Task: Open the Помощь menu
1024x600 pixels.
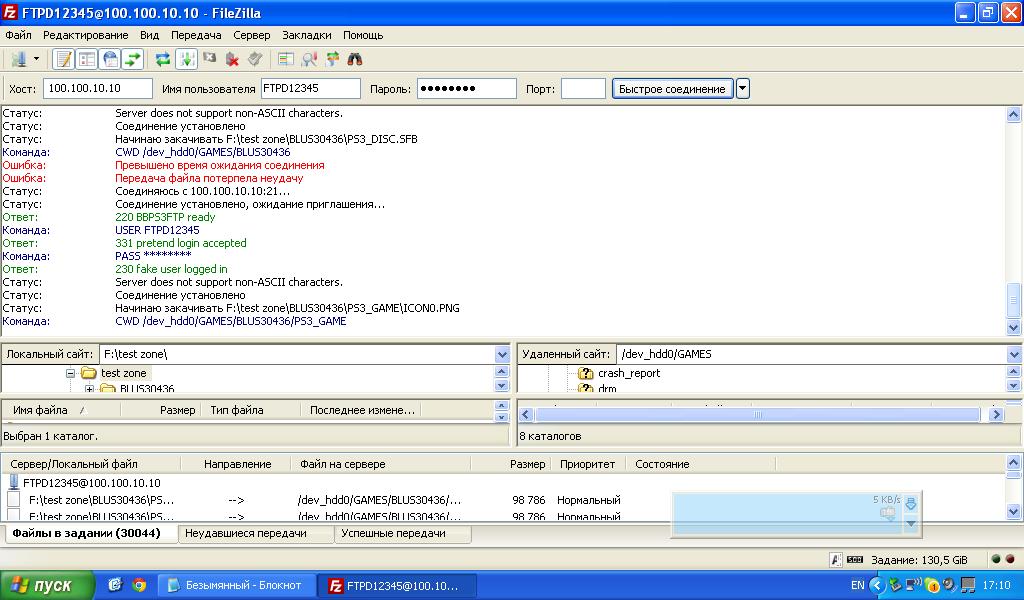Action: pos(363,35)
